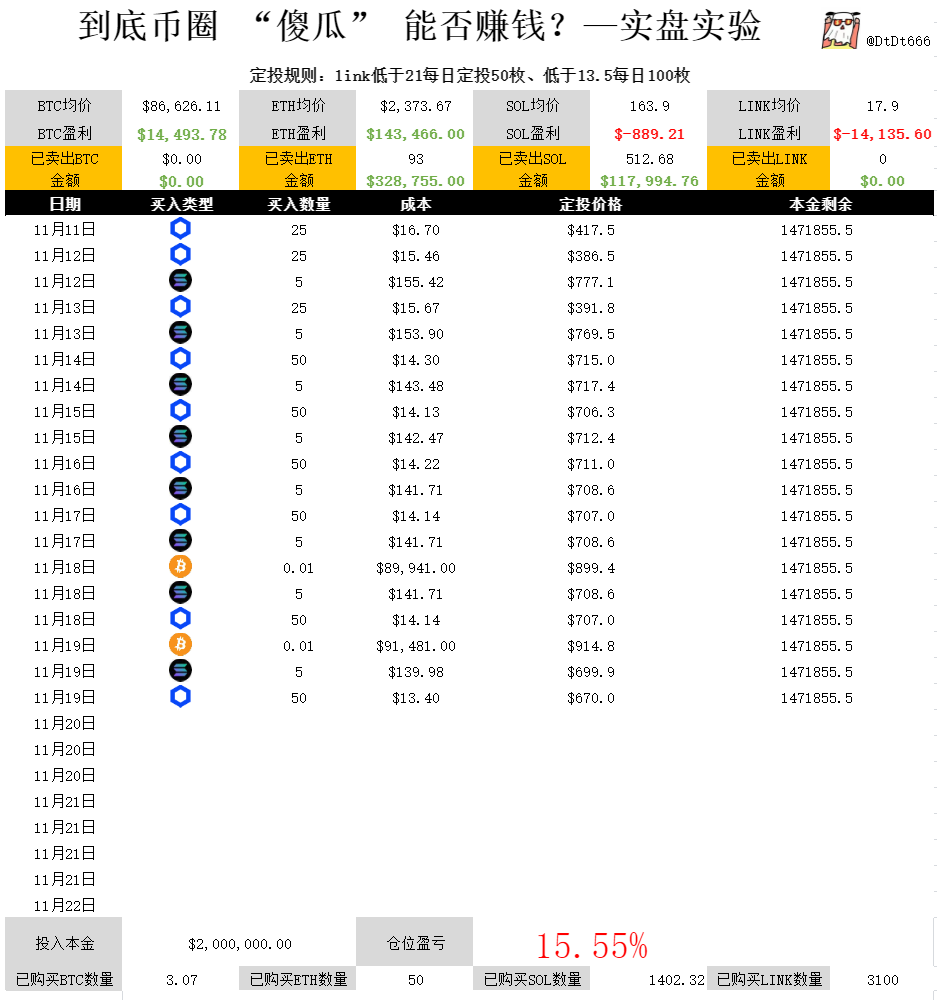937x1000 pixels.
Task: Click the 日期 column header
Action: [63, 204]
